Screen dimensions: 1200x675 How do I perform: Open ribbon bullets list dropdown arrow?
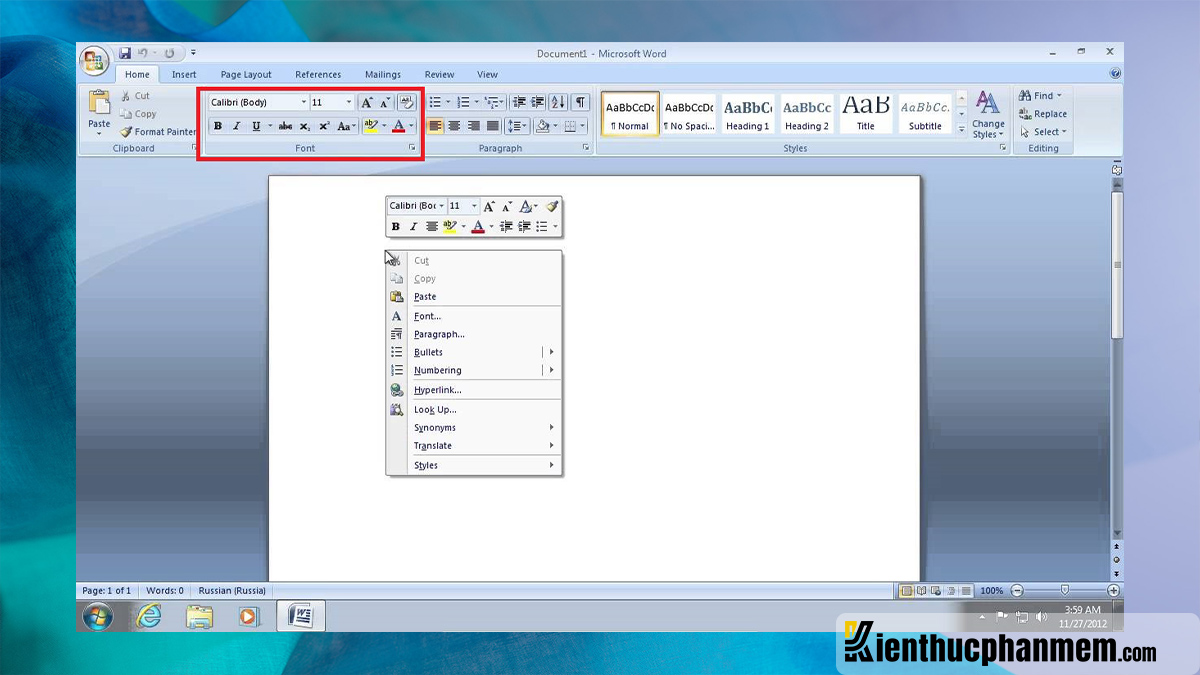point(448,102)
